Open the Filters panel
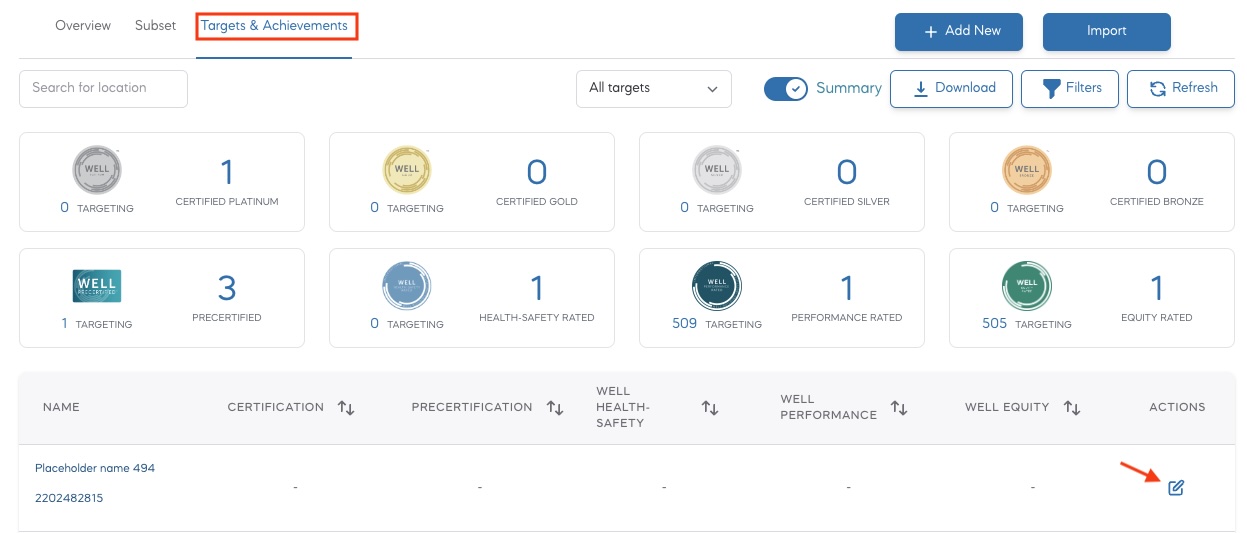 pyautogui.click(x=1070, y=88)
